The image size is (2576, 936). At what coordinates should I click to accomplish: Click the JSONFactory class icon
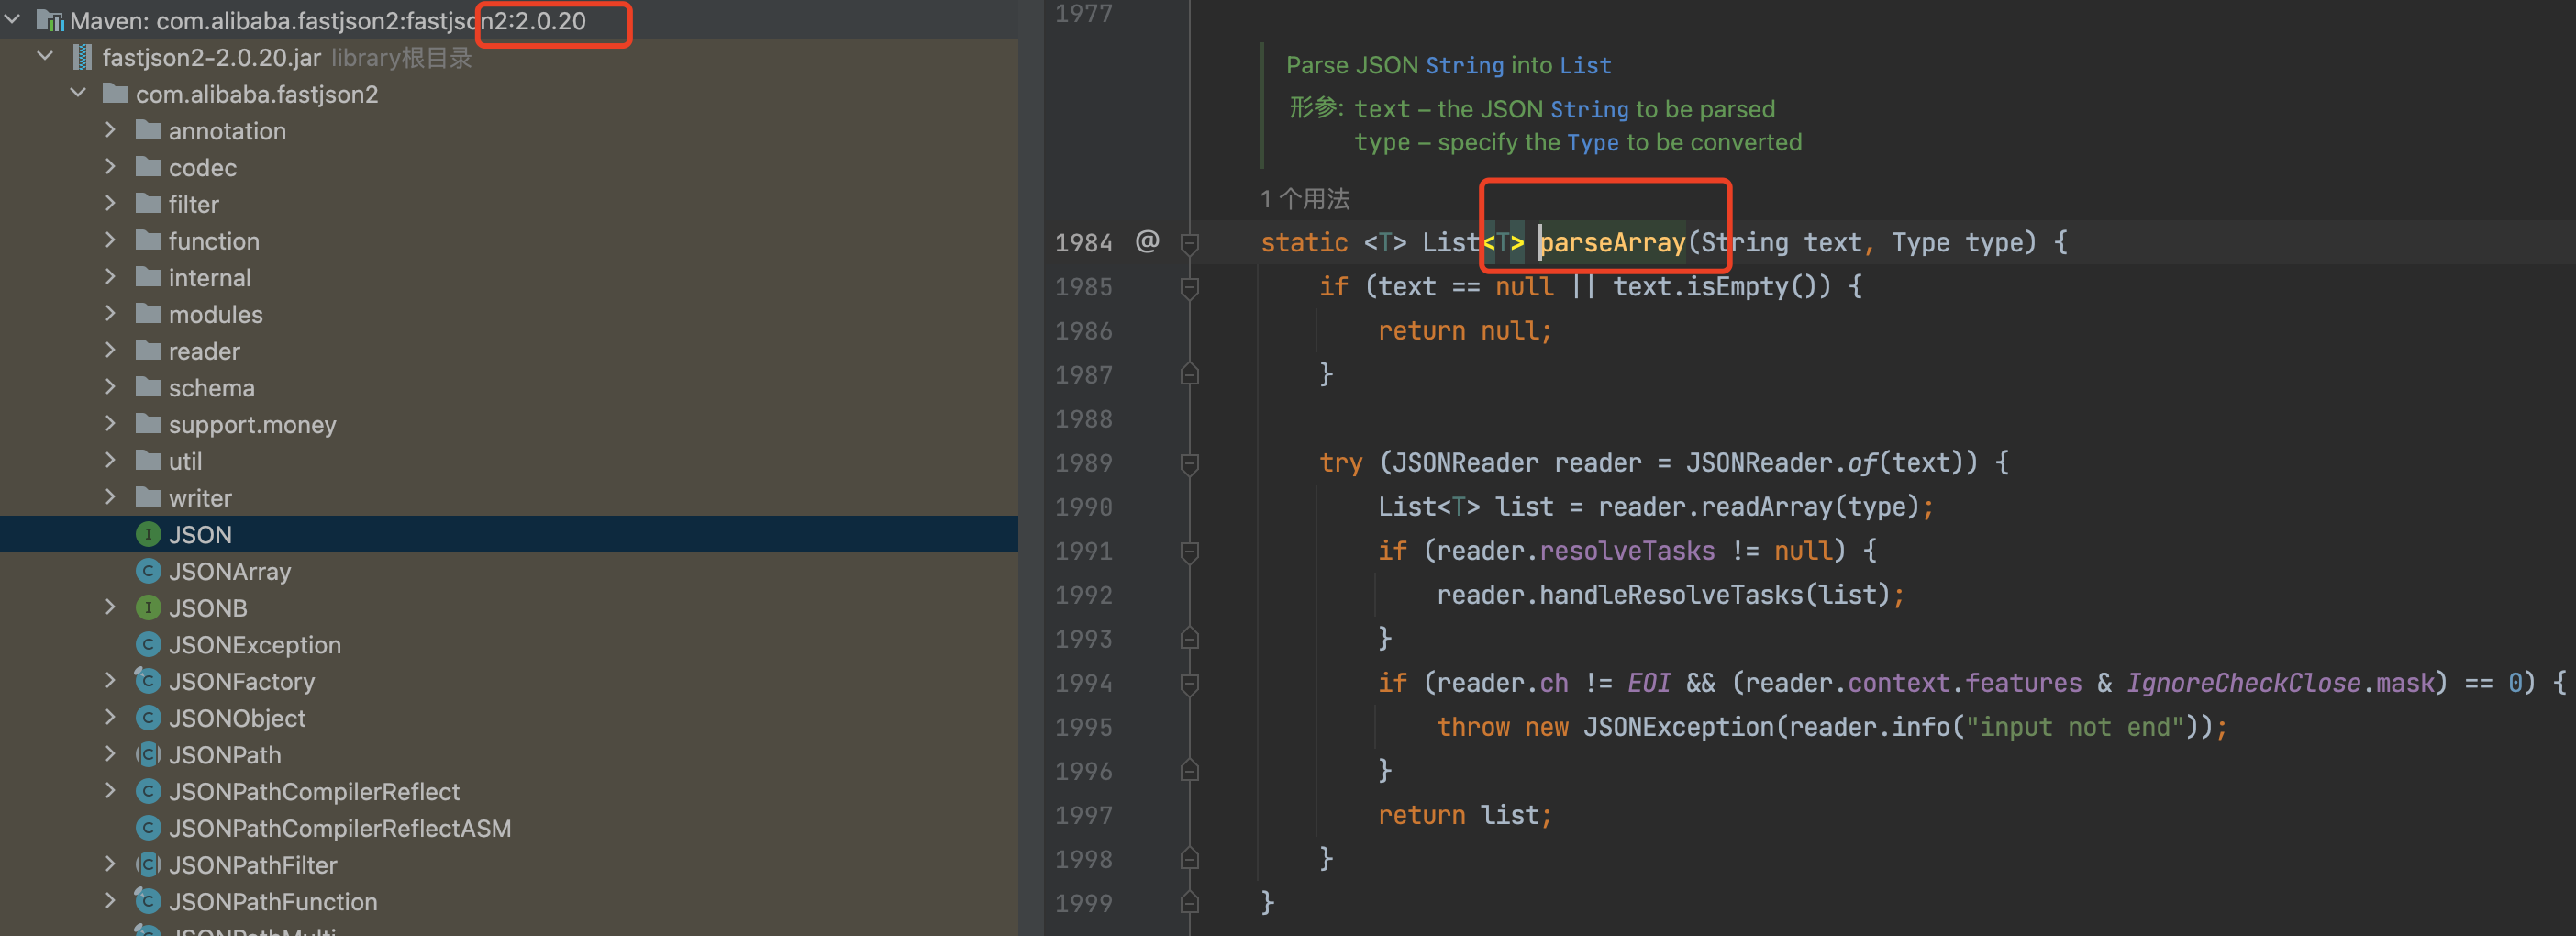[x=148, y=681]
